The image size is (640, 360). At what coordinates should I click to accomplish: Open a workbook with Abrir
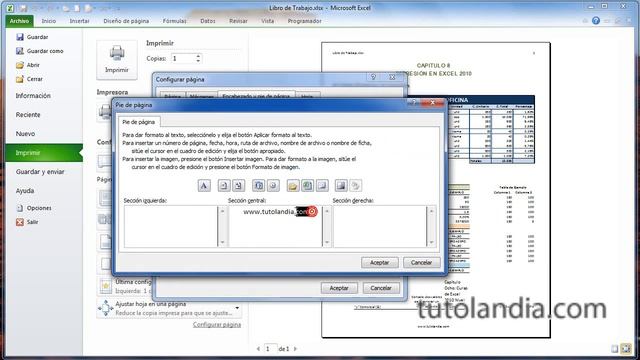[x=28, y=65]
